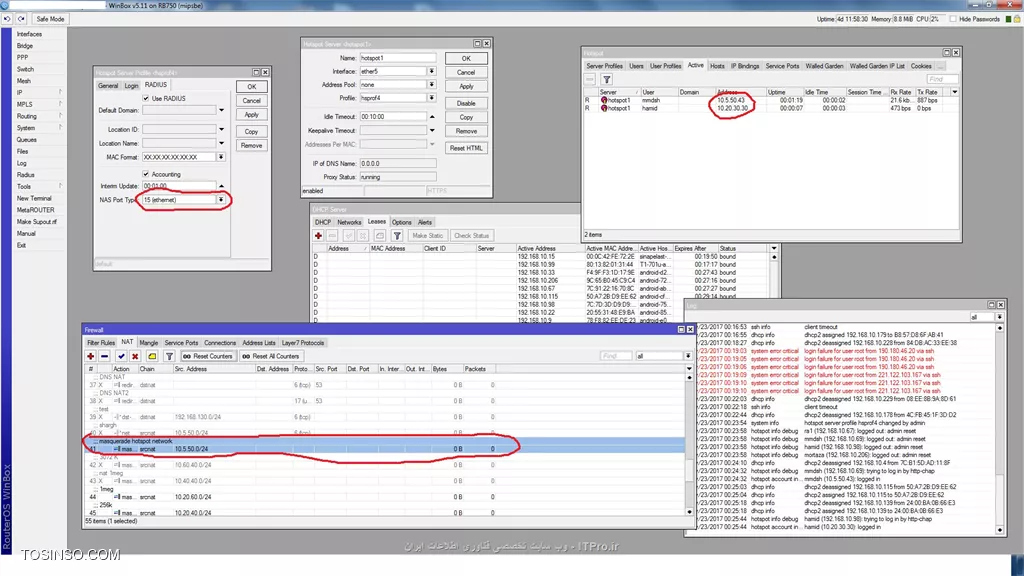Click the undo arrow in WinBox top toolbar
The image size is (1024, 576).
[7, 19]
